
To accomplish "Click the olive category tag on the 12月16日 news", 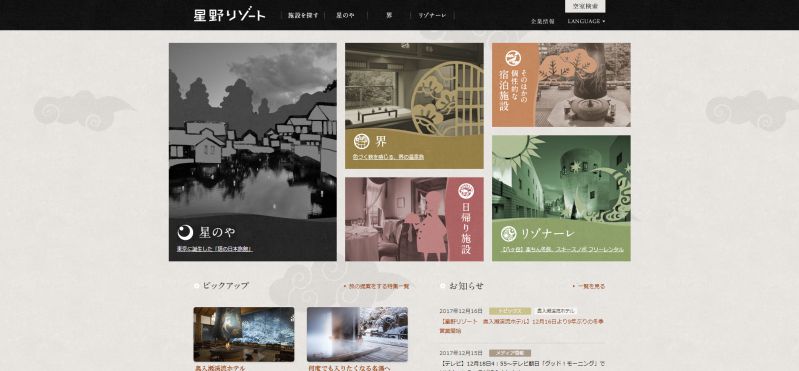I will tap(510, 311).
